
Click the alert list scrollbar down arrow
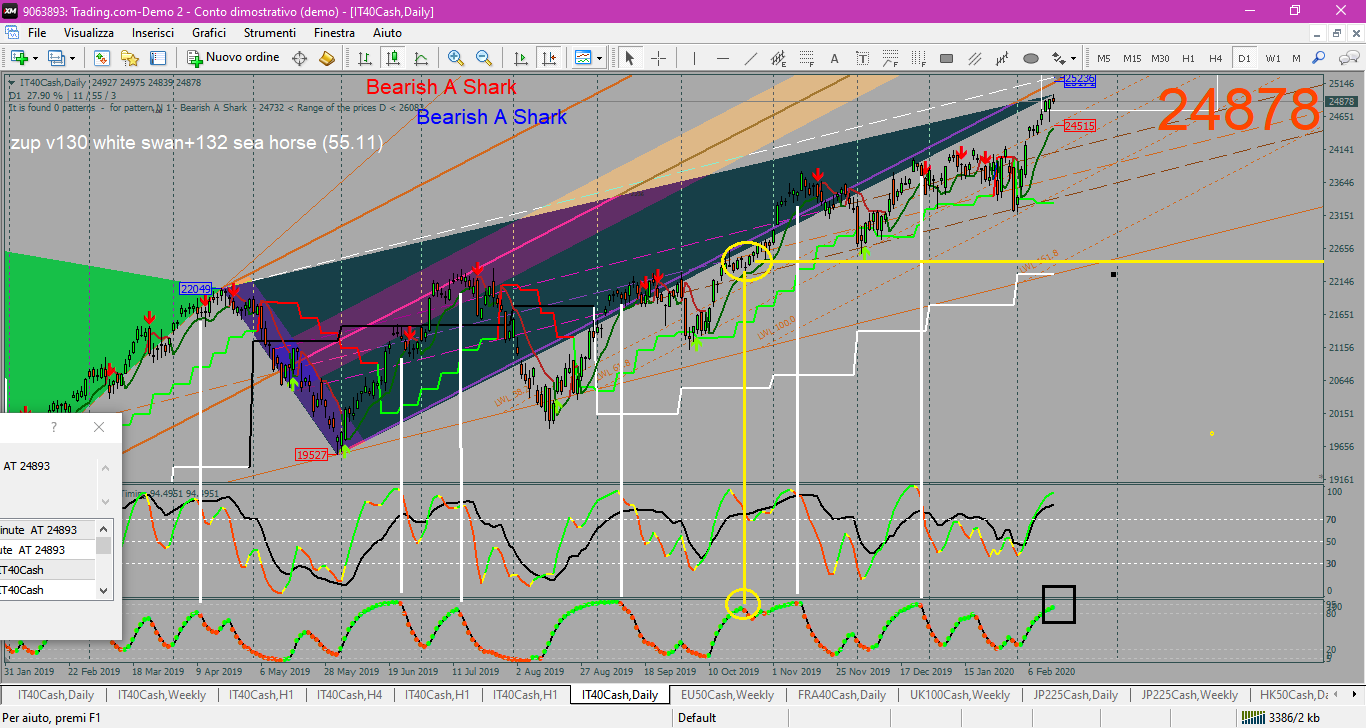(104, 591)
